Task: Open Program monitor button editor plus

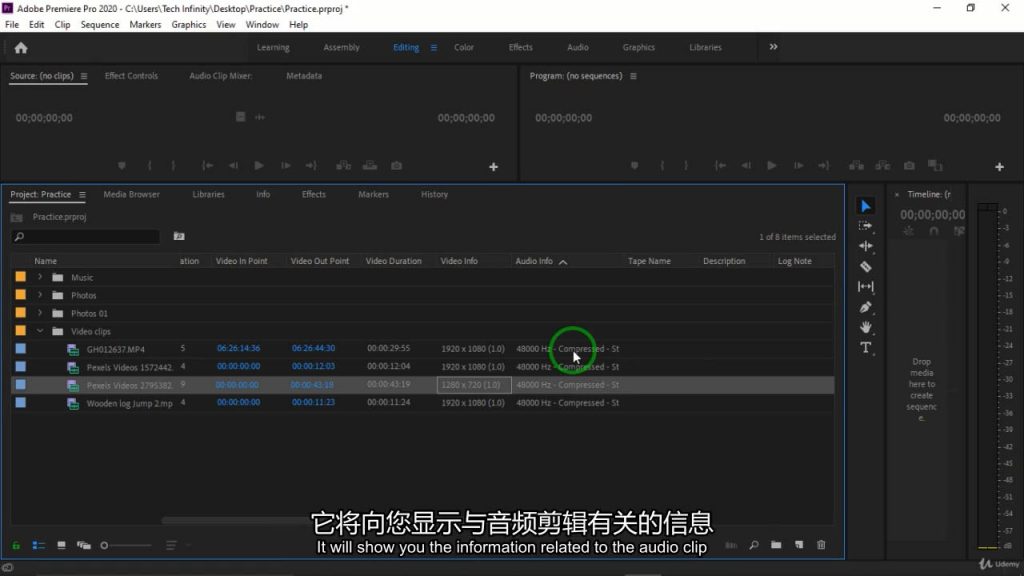Action: coord(999,167)
